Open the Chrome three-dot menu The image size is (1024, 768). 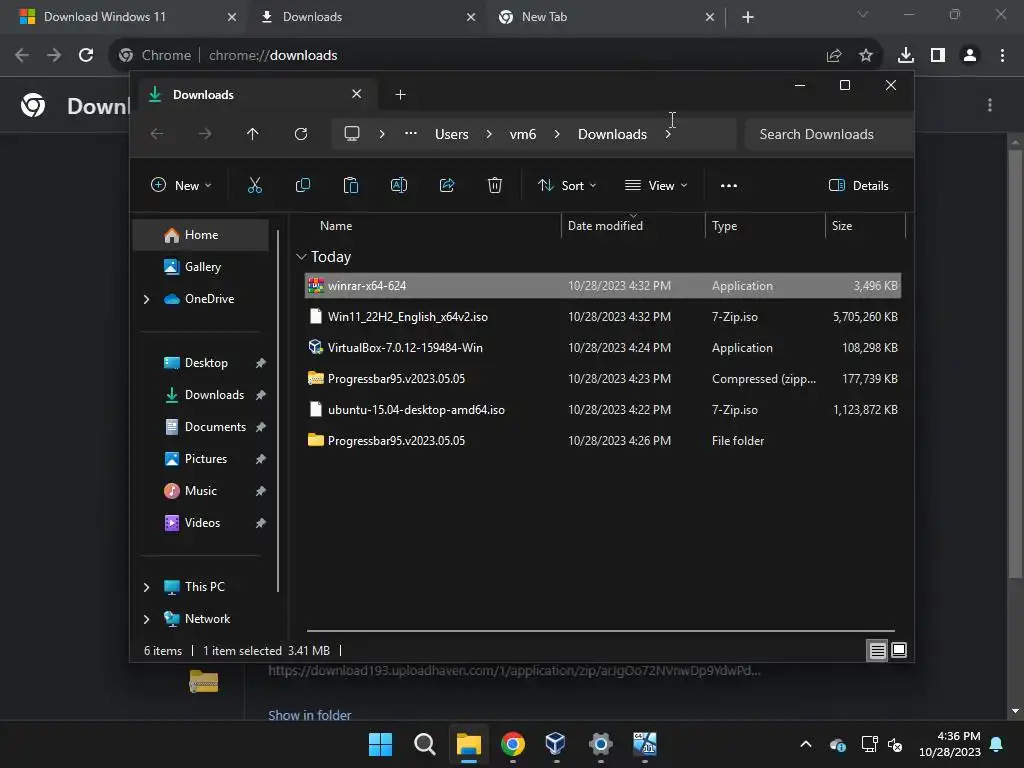1002,55
